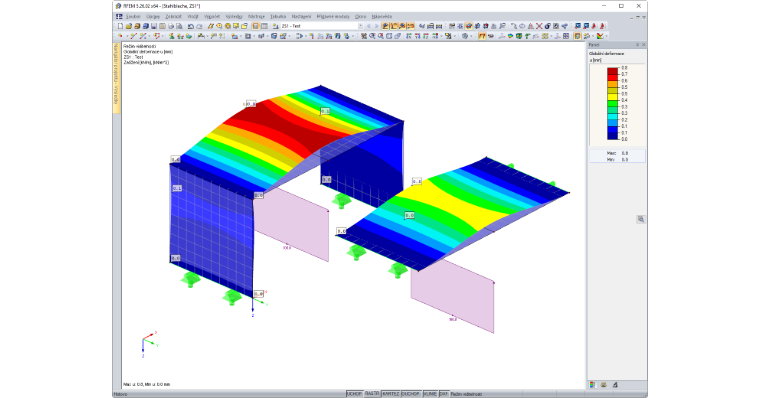
Task: Click the Undo arrow icon
Action: (x=190, y=26)
